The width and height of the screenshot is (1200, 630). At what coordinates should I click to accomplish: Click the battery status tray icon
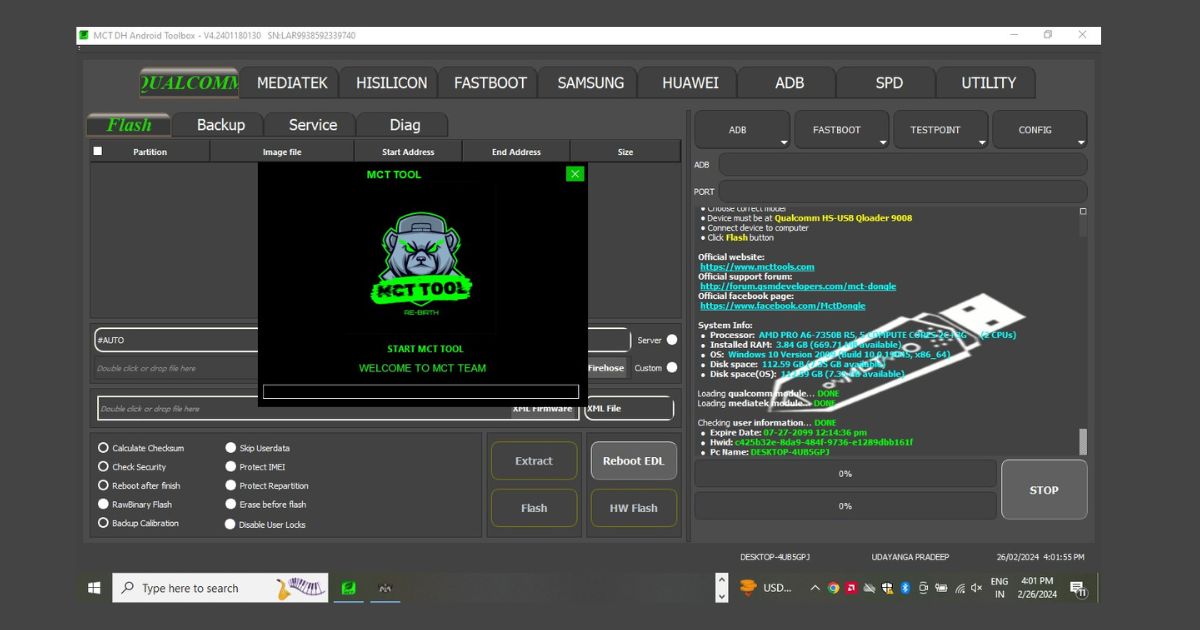[941, 588]
